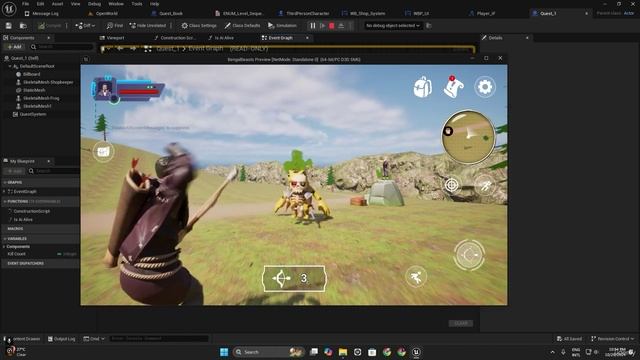Stop play session with red stop button
This screenshot has width=640, height=360.
coord(332,26)
